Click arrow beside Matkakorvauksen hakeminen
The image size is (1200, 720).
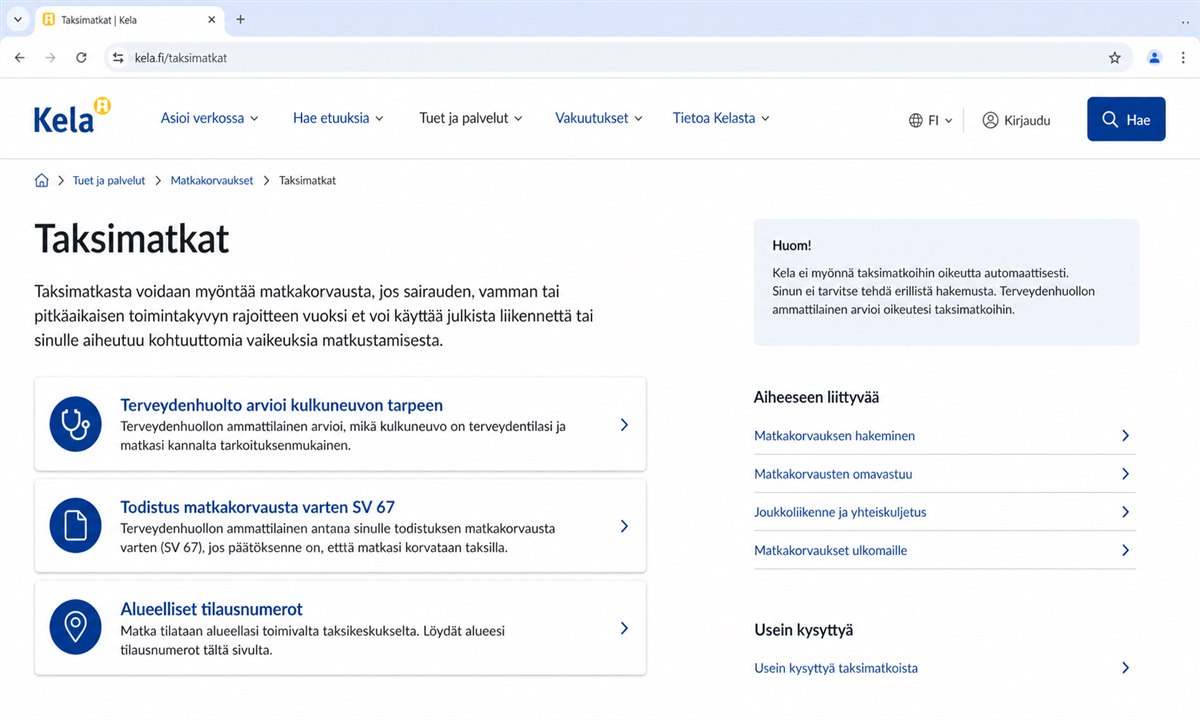(1125, 436)
